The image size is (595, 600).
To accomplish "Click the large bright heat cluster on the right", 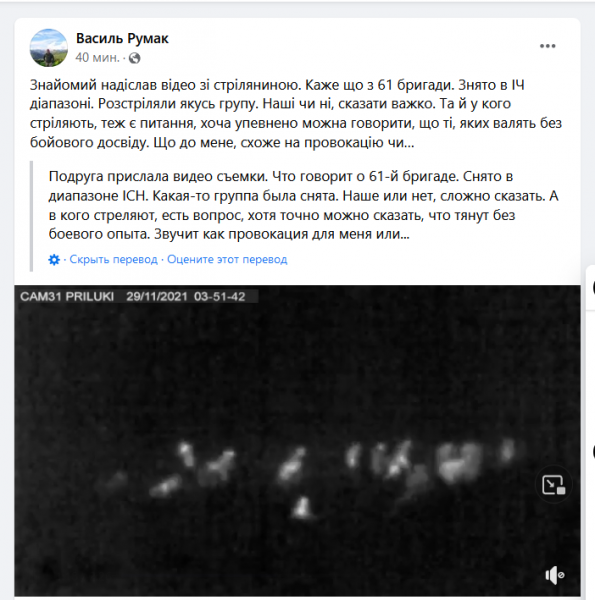I will (x=458, y=462).
